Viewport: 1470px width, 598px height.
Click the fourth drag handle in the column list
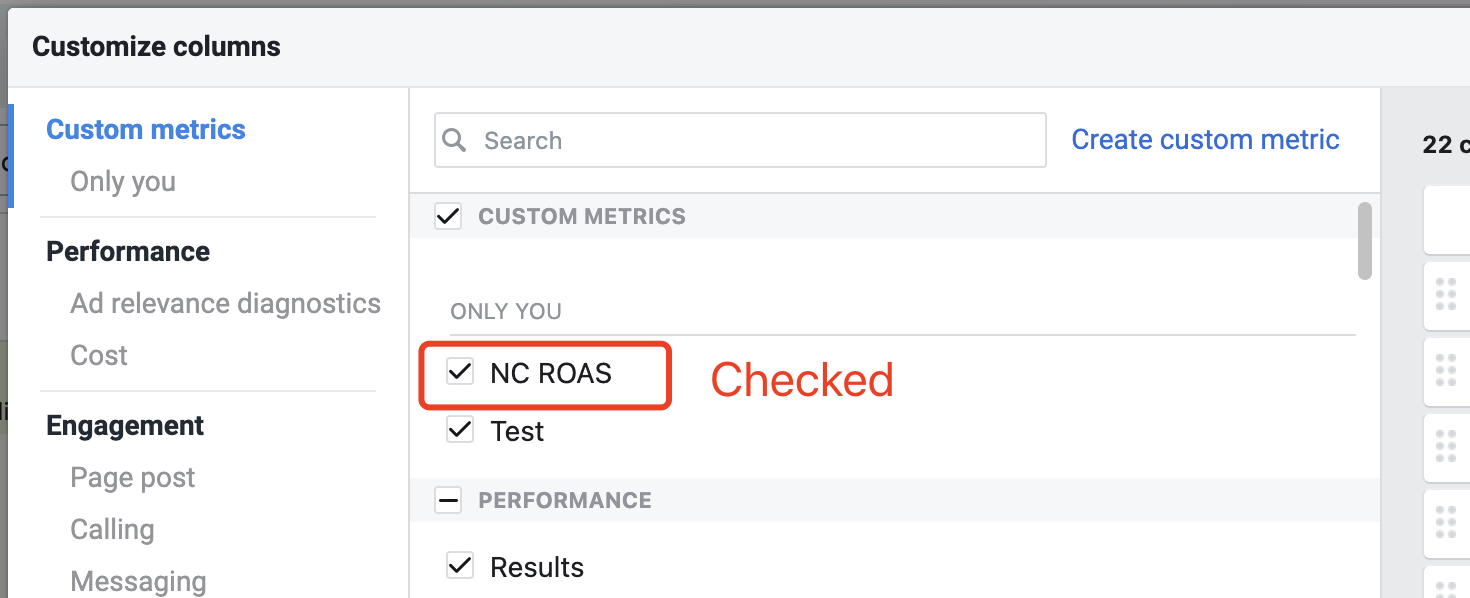(1446, 522)
